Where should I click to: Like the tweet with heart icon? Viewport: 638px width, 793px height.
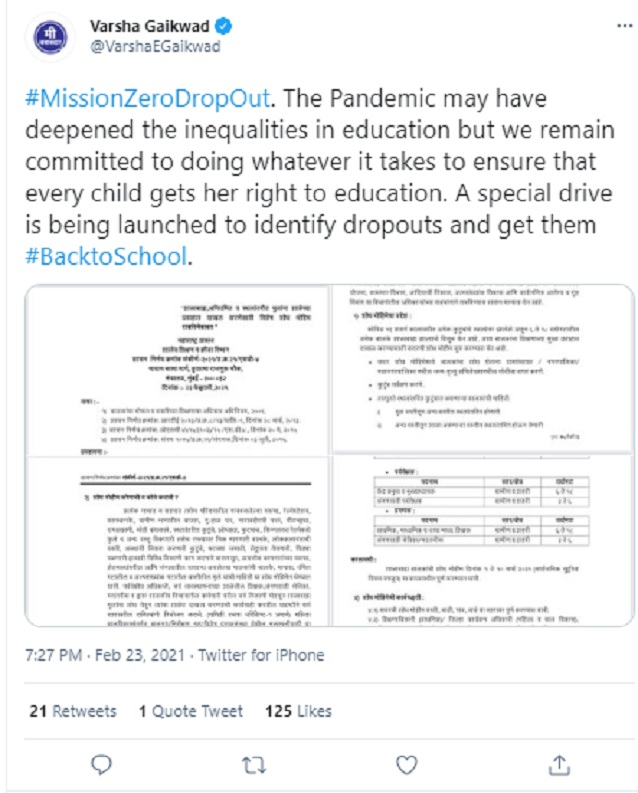(406, 764)
